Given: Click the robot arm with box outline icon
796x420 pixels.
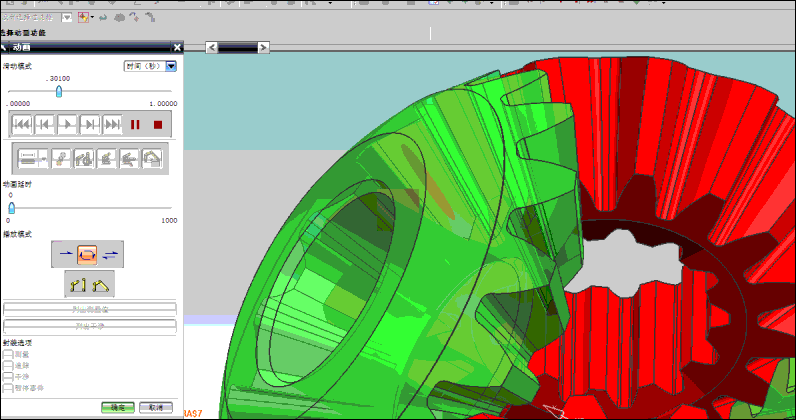Looking at the screenshot, I should (x=152, y=159).
